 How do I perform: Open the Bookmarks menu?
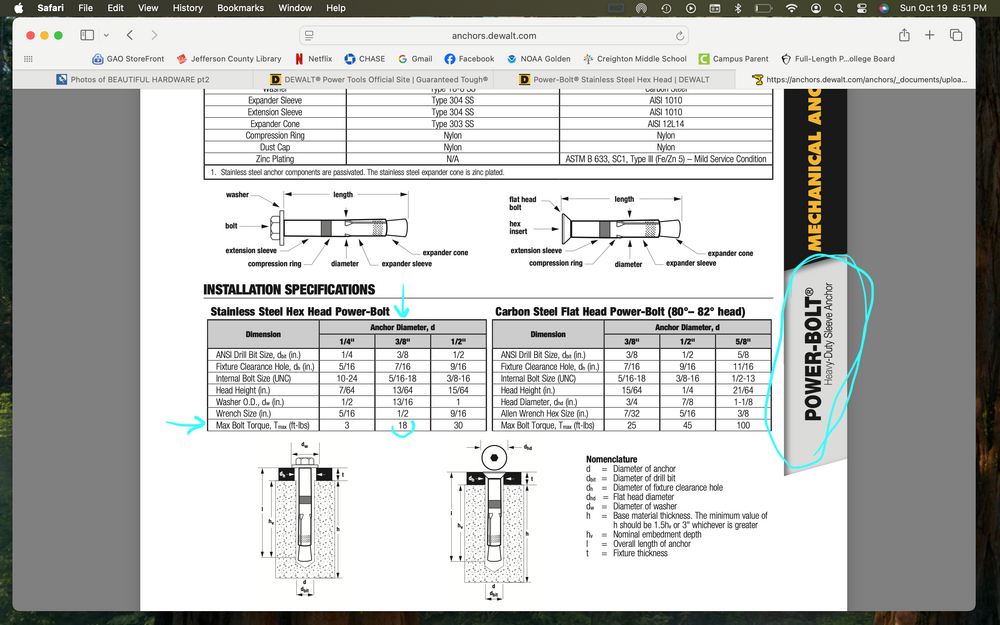(x=240, y=8)
